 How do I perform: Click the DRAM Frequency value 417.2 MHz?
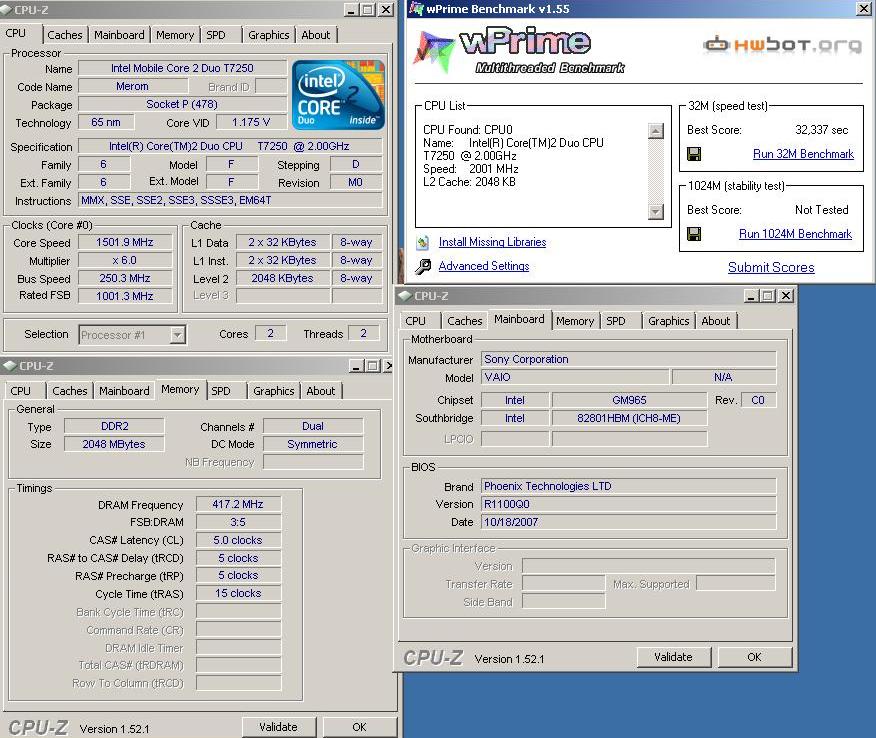[x=238, y=504]
